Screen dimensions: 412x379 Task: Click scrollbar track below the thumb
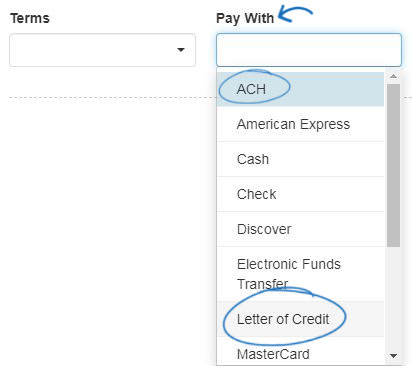tap(393, 299)
